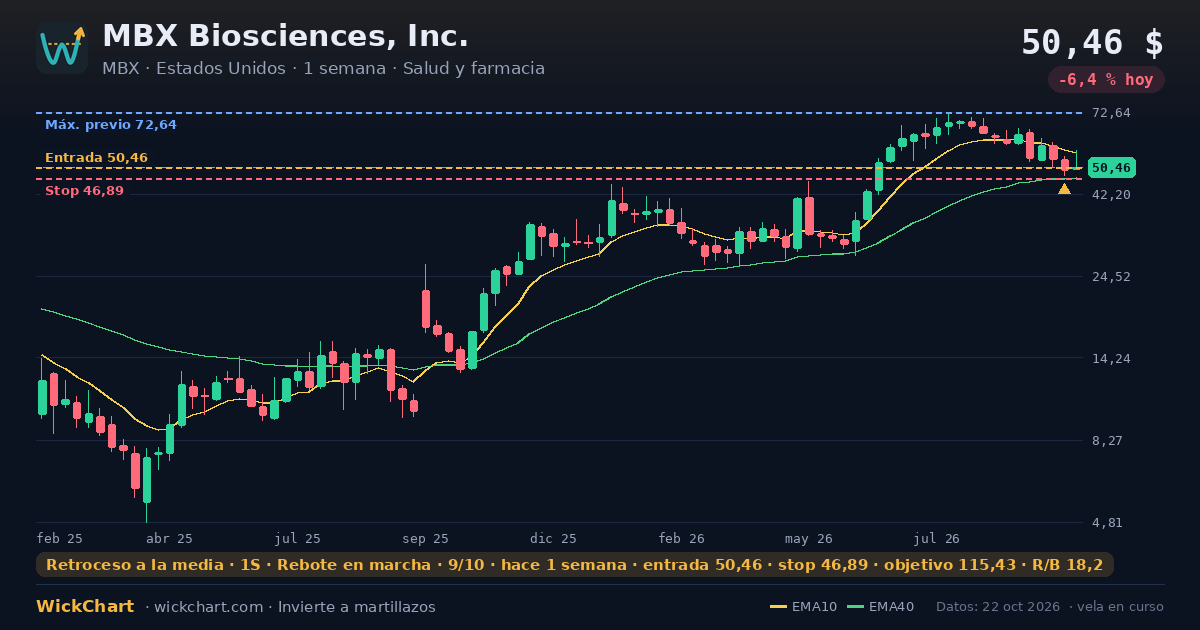Click the 14,24 axis value
The image size is (1200, 630).
click(x=1111, y=359)
